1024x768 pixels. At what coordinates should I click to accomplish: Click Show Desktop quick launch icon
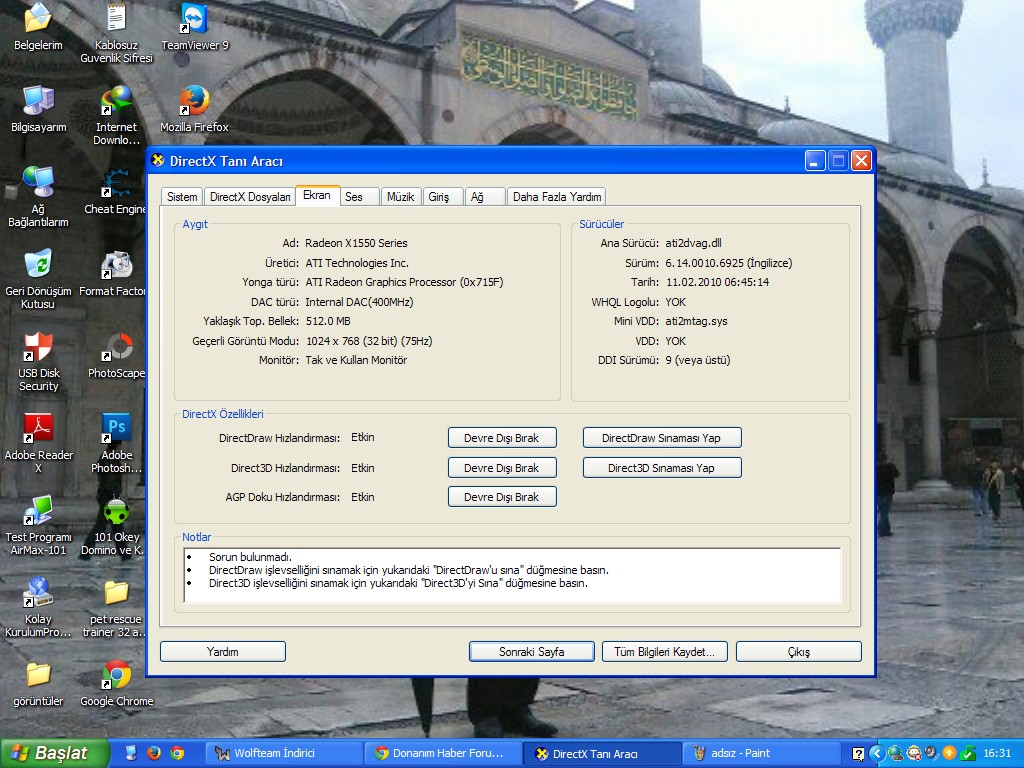tap(131, 753)
